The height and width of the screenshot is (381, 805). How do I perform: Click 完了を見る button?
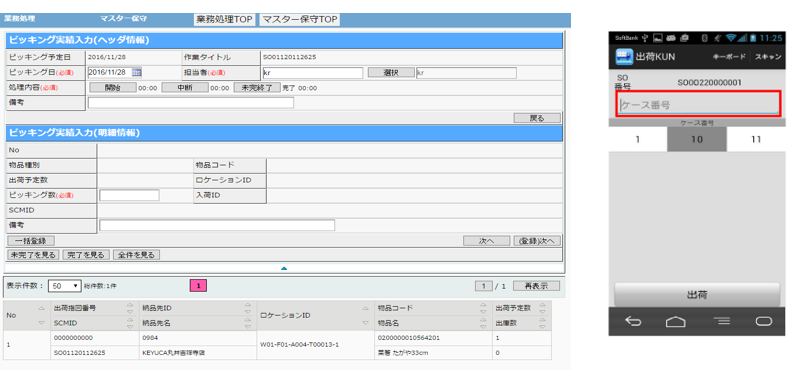tap(86, 255)
